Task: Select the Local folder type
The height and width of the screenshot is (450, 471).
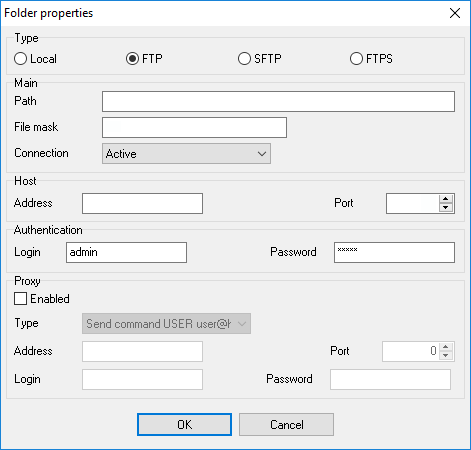Action: 35,59
